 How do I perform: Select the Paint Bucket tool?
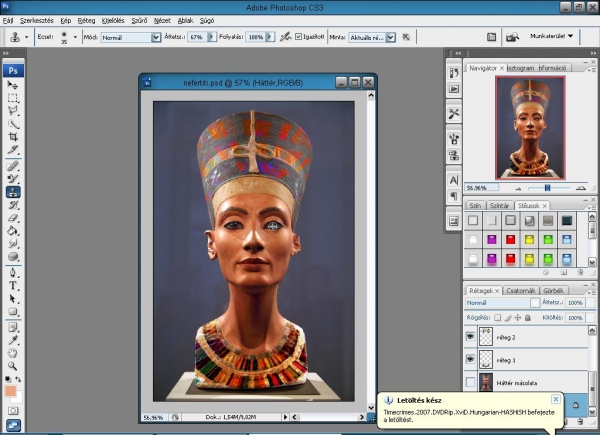pyautogui.click(x=13, y=231)
